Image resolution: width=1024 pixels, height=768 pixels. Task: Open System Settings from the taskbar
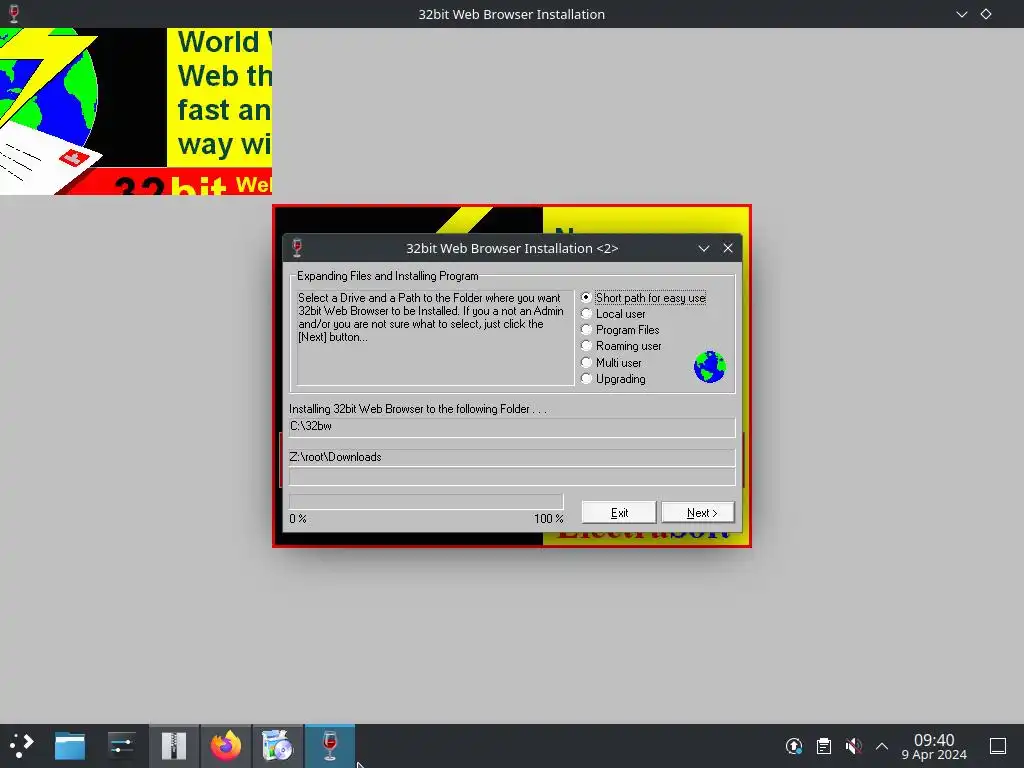(121, 745)
